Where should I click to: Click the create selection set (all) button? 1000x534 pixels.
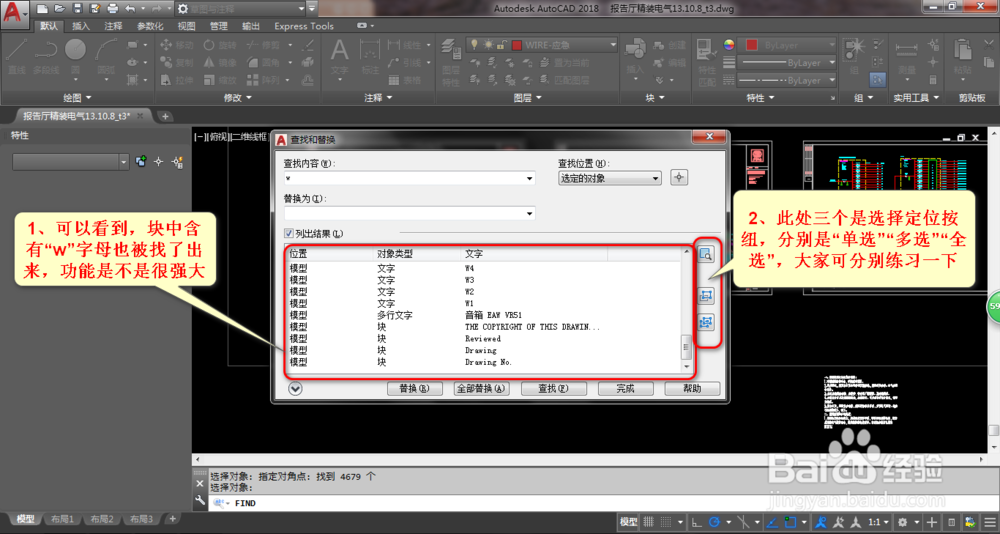click(705, 322)
